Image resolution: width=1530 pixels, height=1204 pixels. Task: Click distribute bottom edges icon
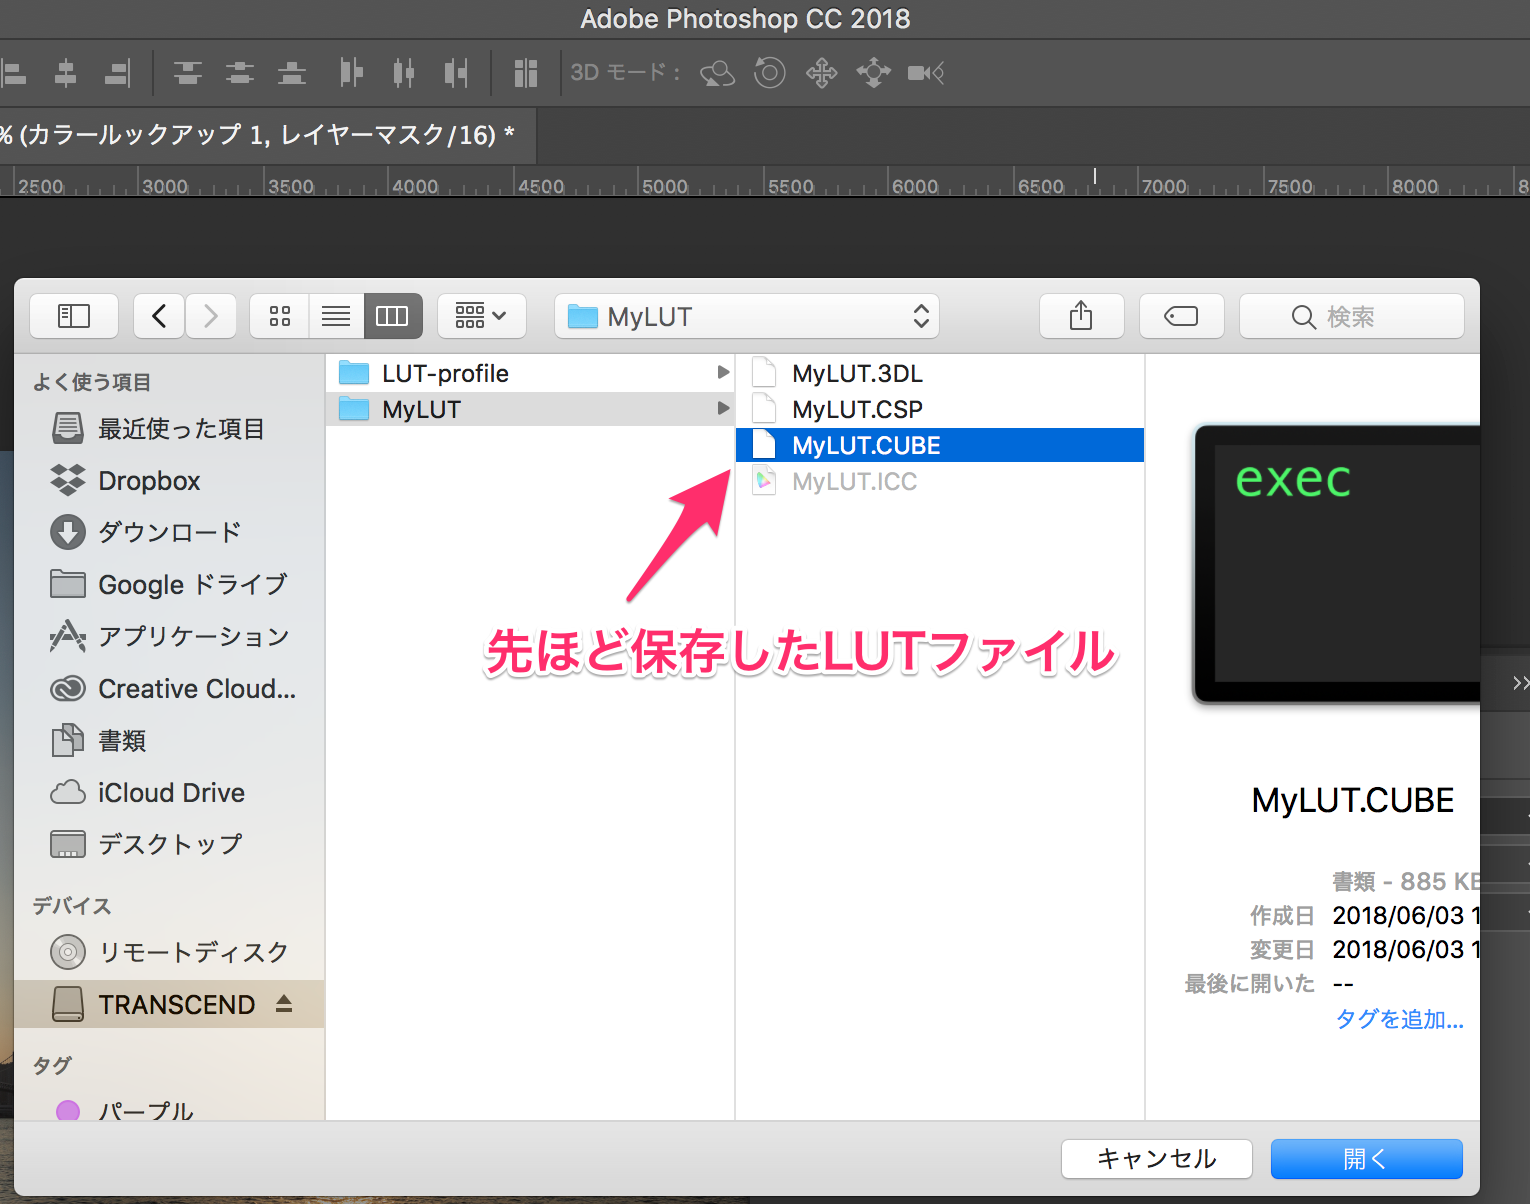[x=292, y=73]
